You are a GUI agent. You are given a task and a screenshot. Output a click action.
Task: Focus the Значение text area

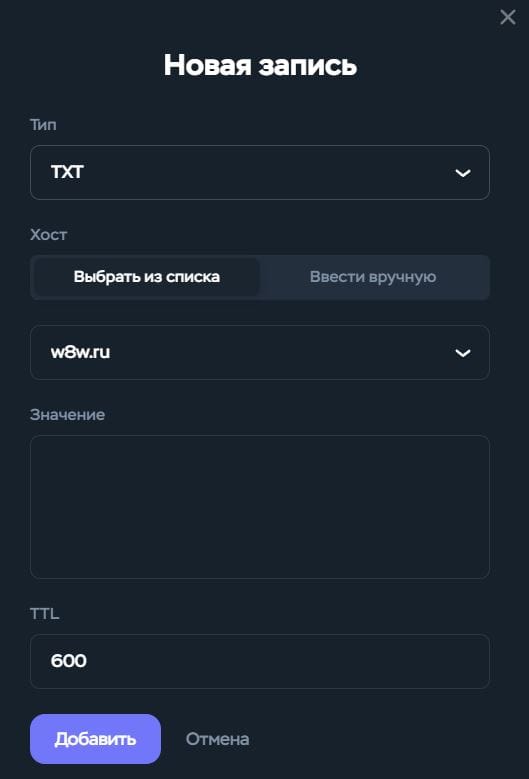(260, 507)
